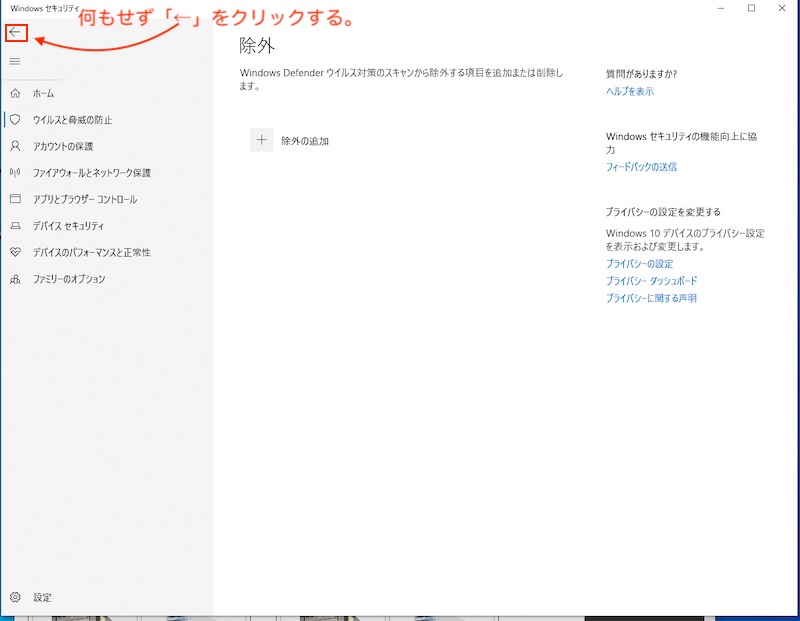Maximize the Windows セキュリティ window
800x621 pixels.
[x=751, y=8]
